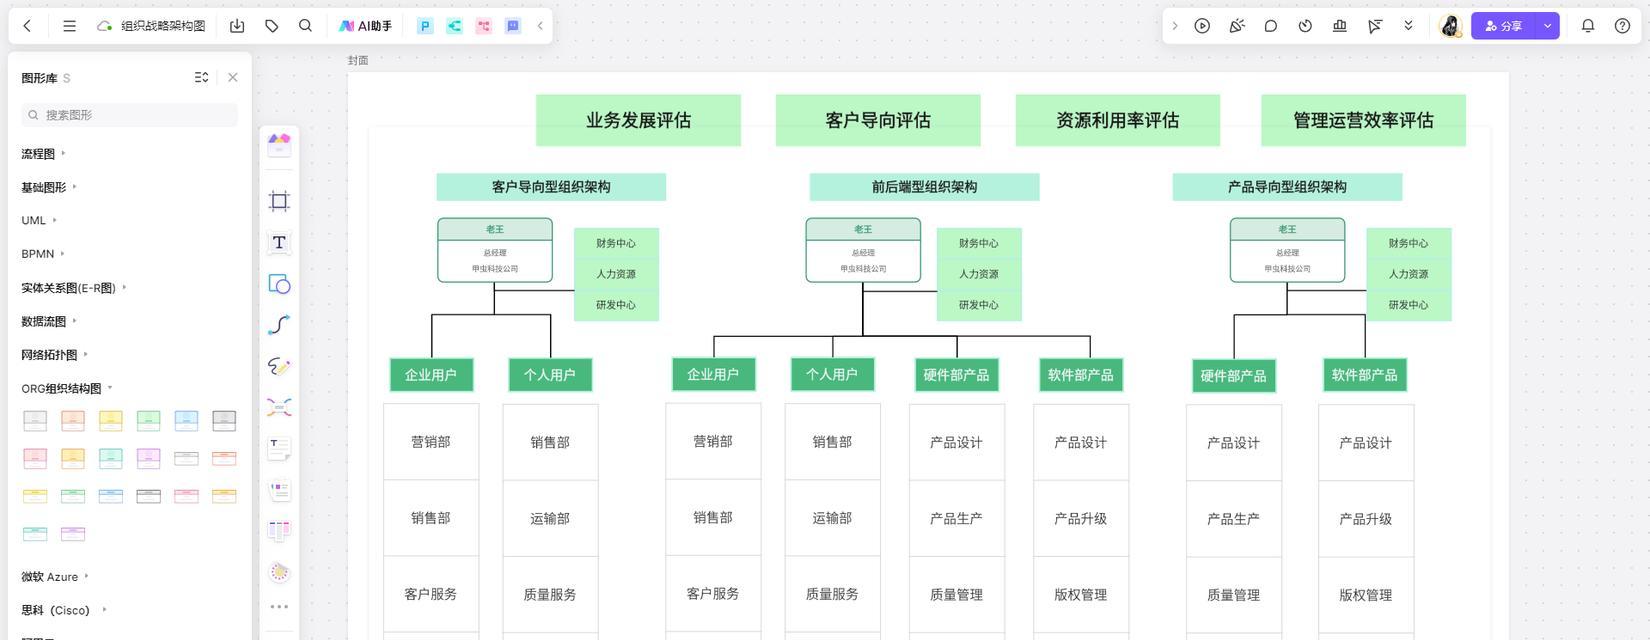This screenshot has width=1650, height=640.
Task: Open the search magnifier in toolbar
Action: point(305,26)
